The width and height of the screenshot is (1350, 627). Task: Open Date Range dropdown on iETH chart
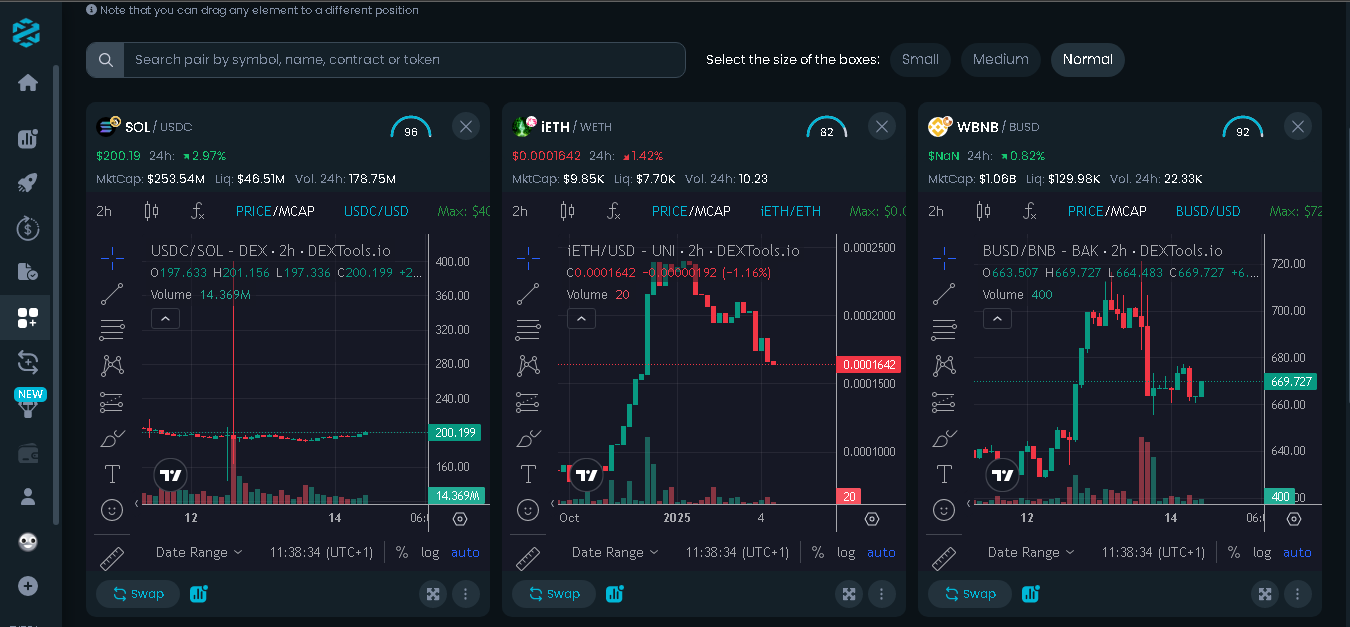point(615,552)
